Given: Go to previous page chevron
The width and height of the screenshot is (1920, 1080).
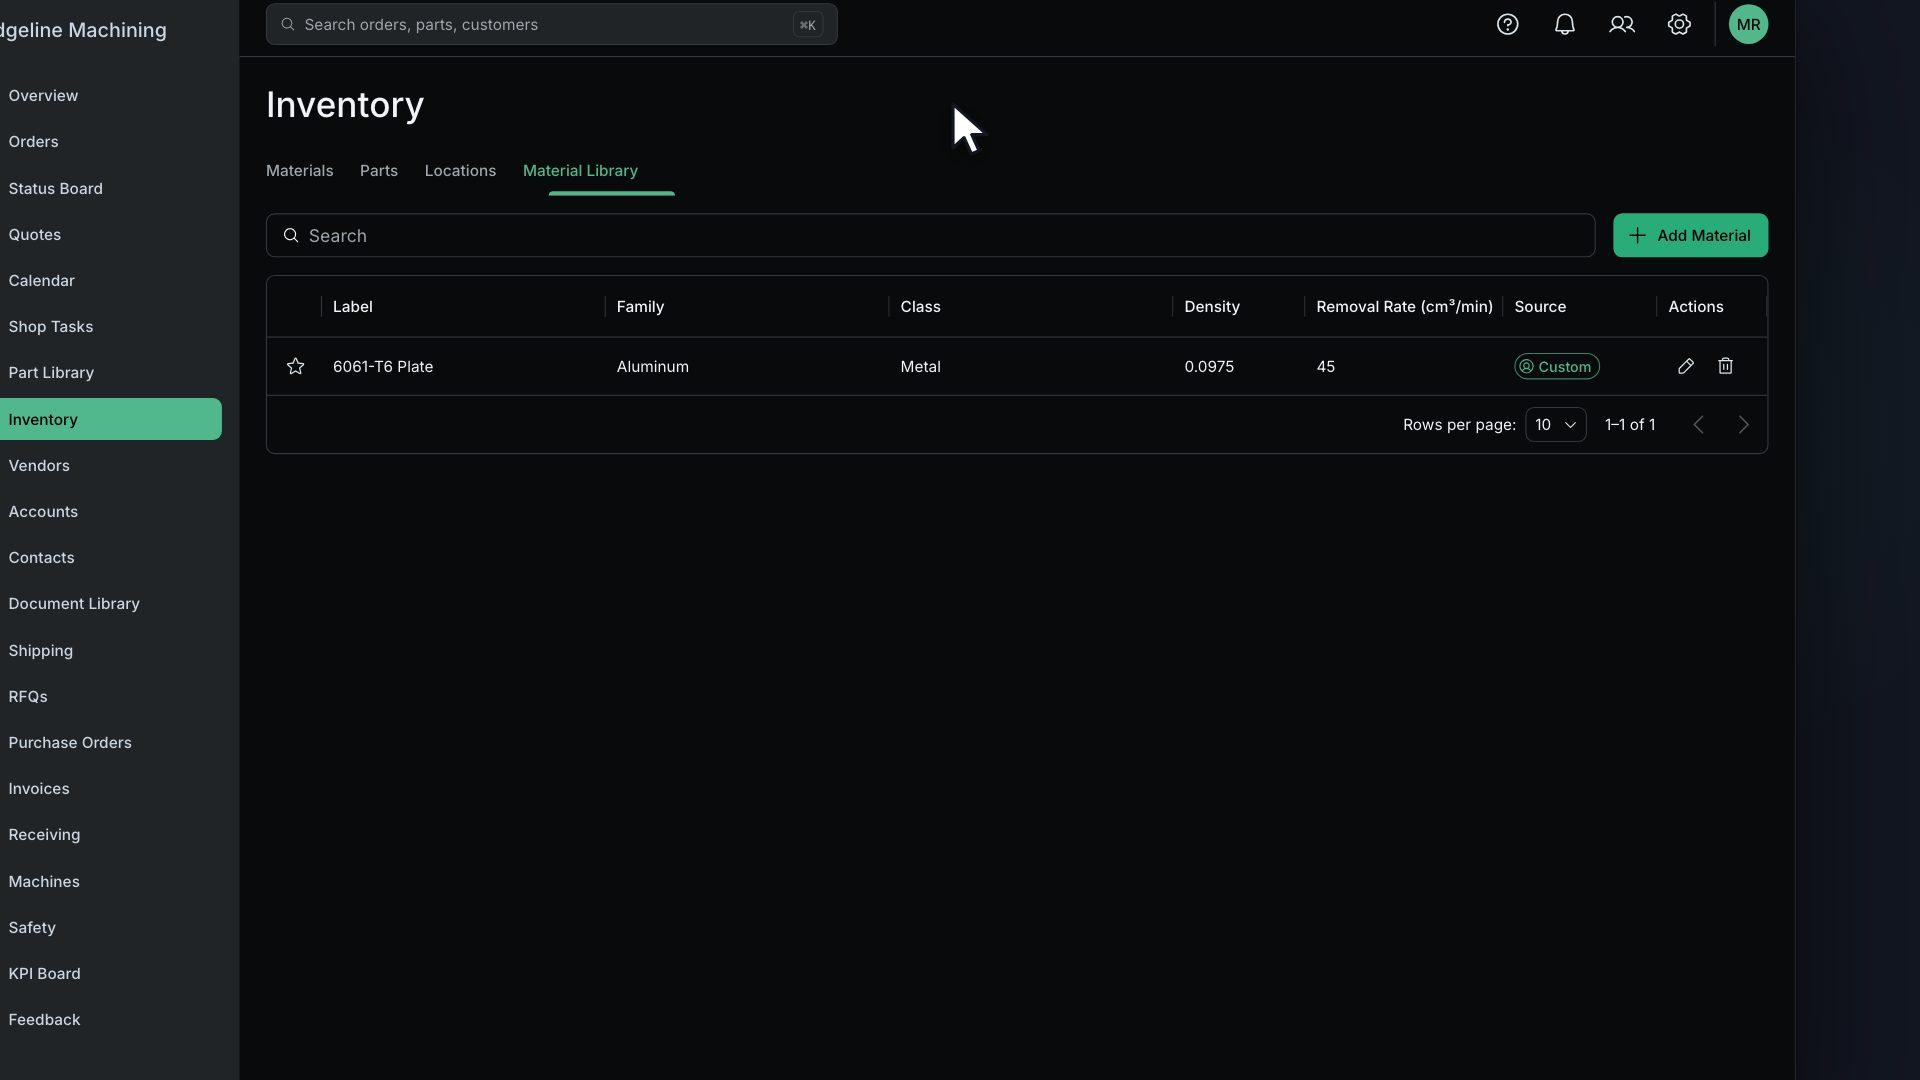Looking at the screenshot, I should pyautogui.click(x=1698, y=425).
